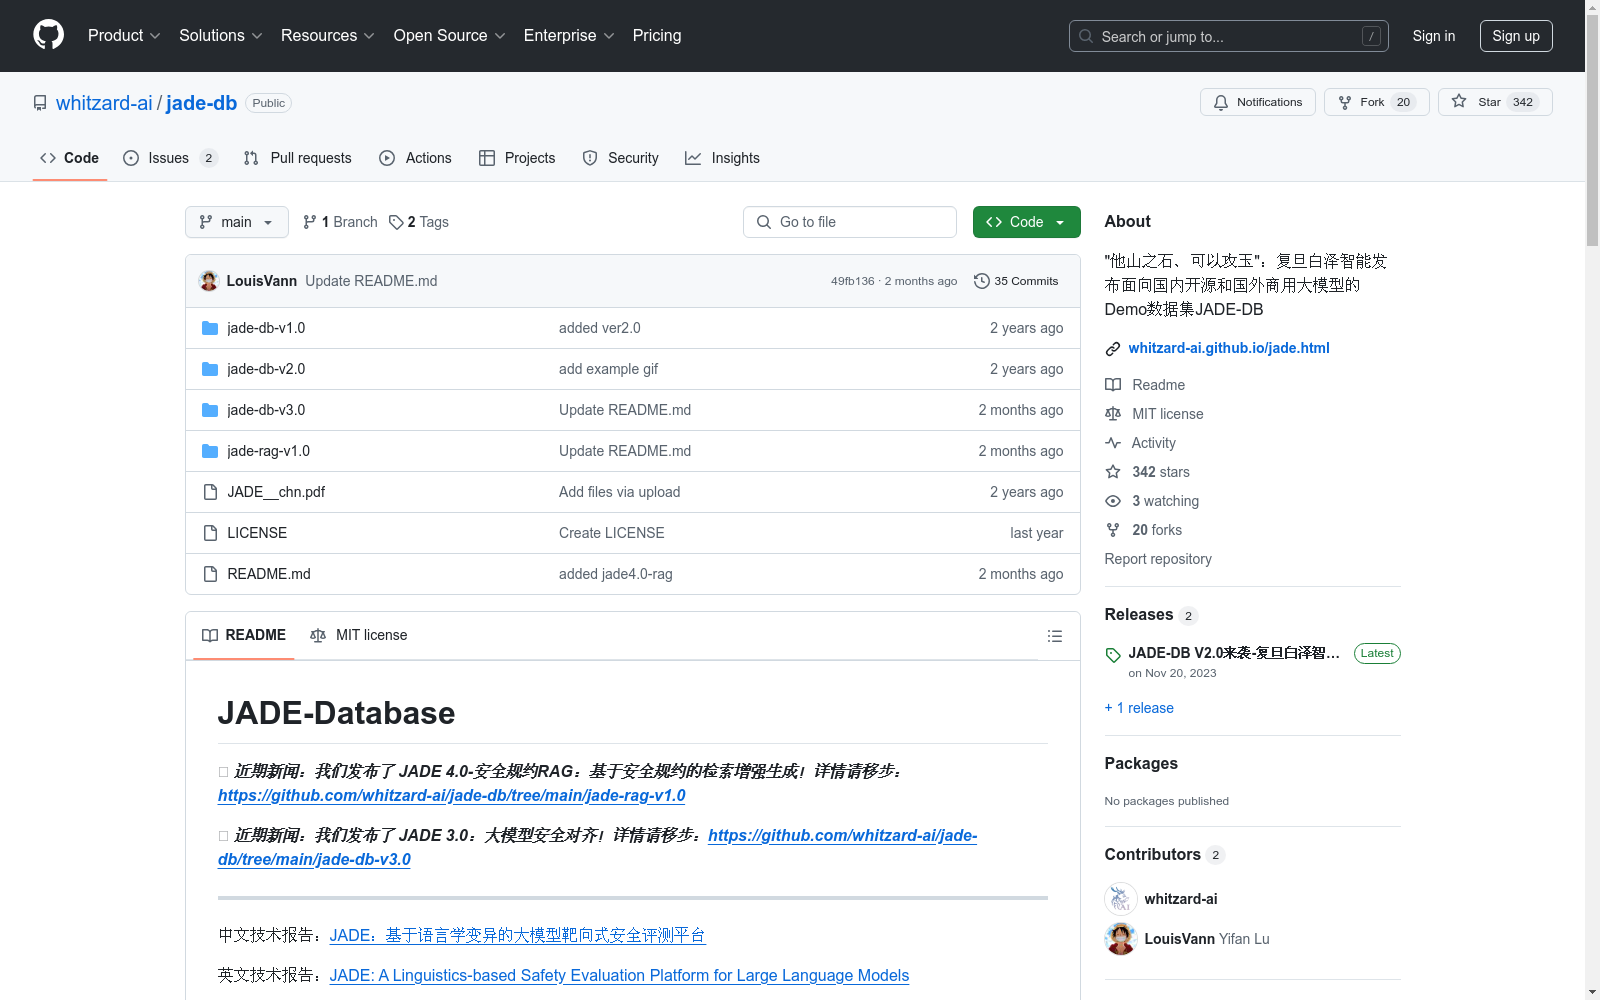The width and height of the screenshot is (1600, 1000).
Task: Click the repository book icon beside whitzard-ai
Action: [40, 103]
